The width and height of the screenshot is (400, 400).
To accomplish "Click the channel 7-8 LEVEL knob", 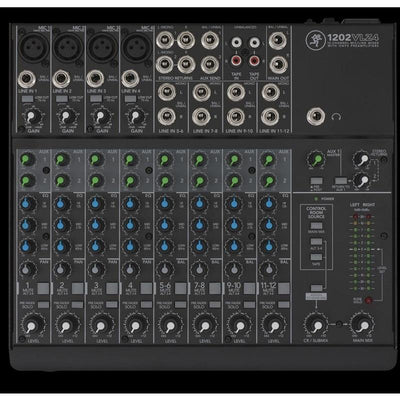I will (204, 325).
